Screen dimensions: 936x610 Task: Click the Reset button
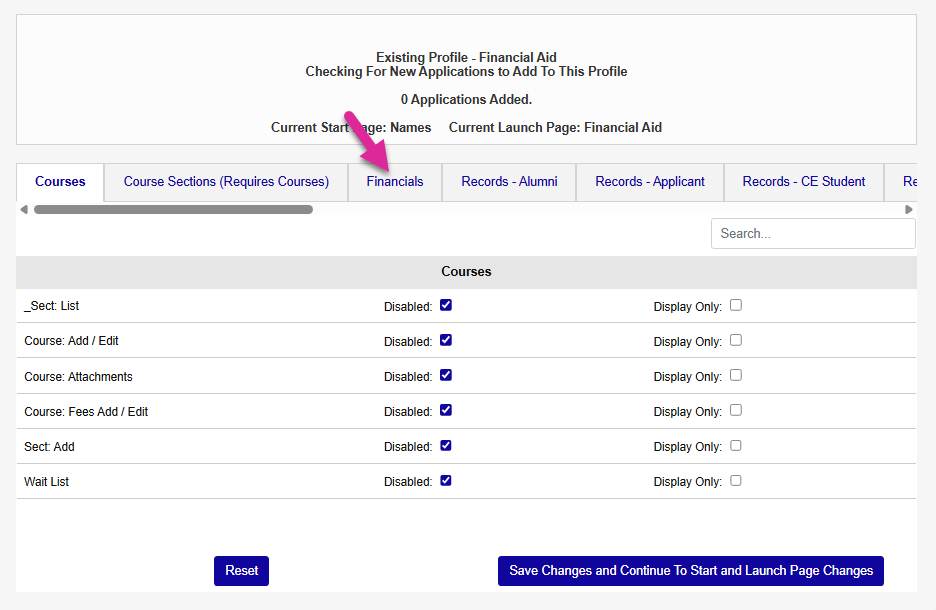241,571
